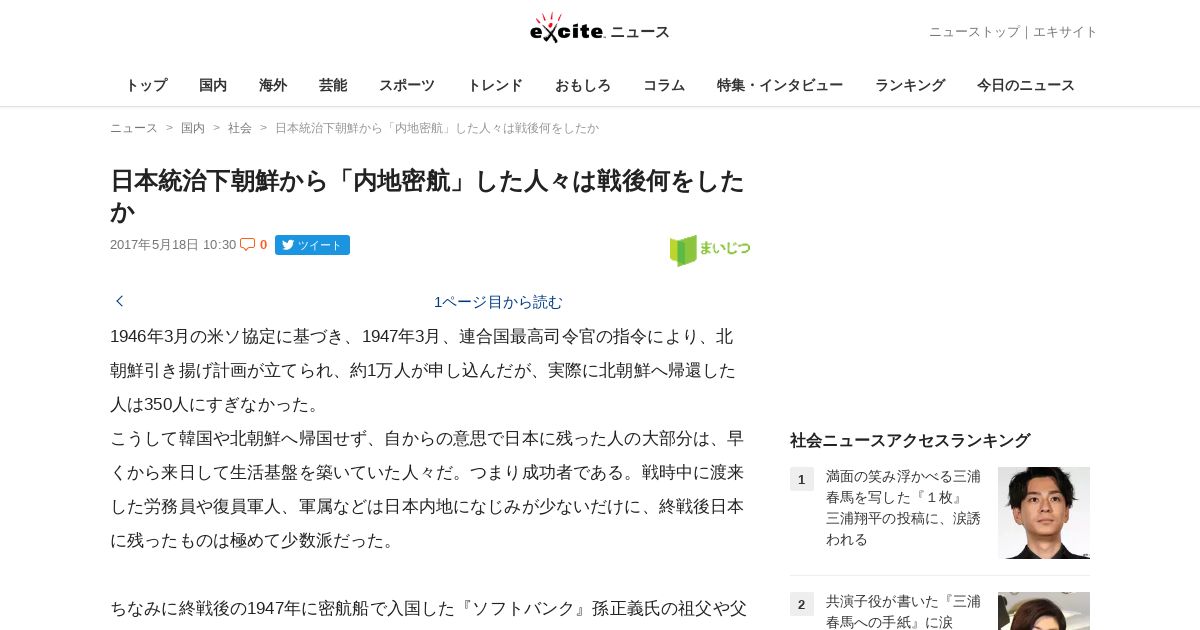Screen dimensions: 1200x630
Task: Click the comment count 0
Action: (x=264, y=245)
